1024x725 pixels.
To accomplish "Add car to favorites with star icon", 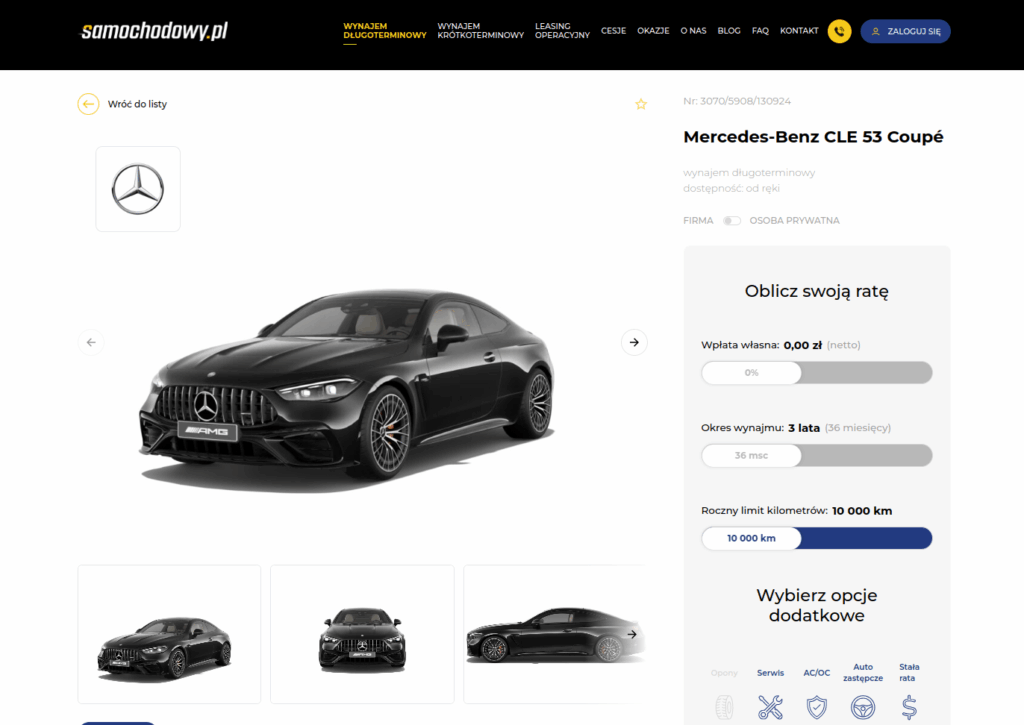I will pos(641,104).
